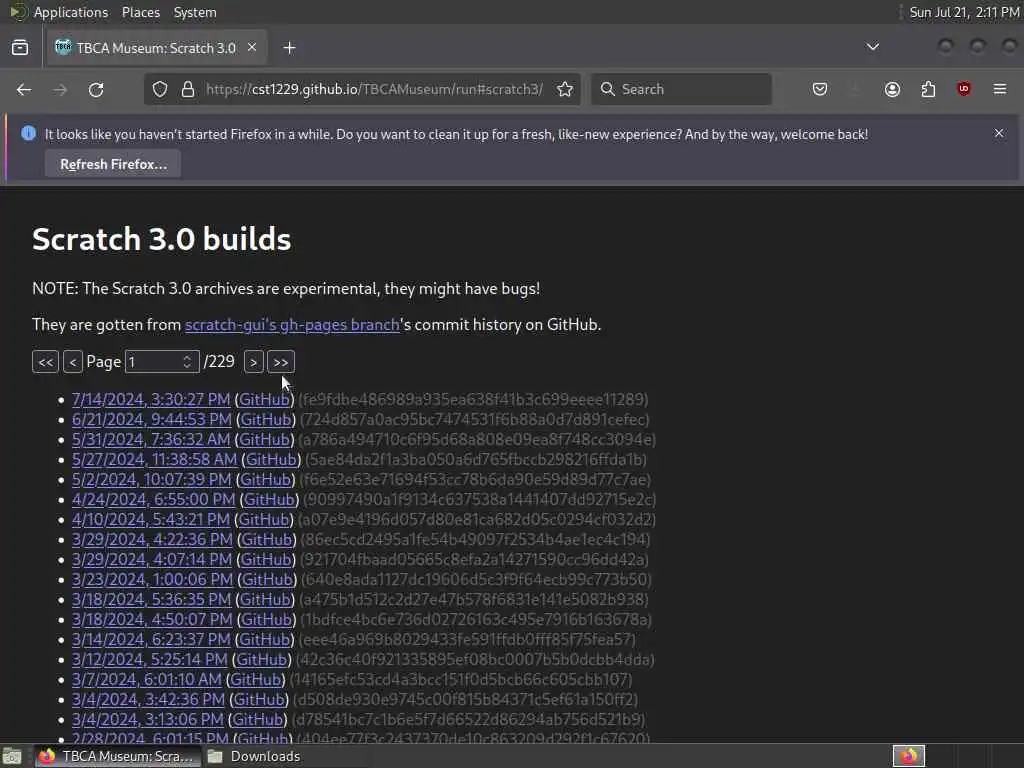Open the Extensions puzzle icon
The image size is (1024, 768).
point(928,89)
